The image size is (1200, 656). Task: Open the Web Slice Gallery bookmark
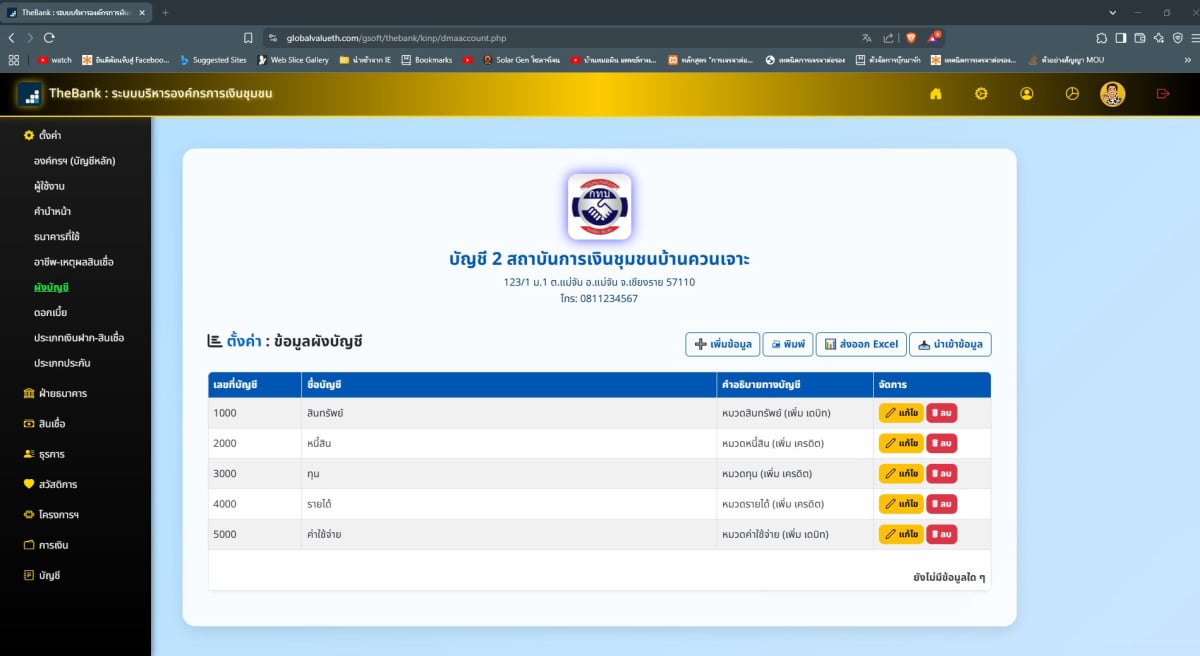point(293,60)
